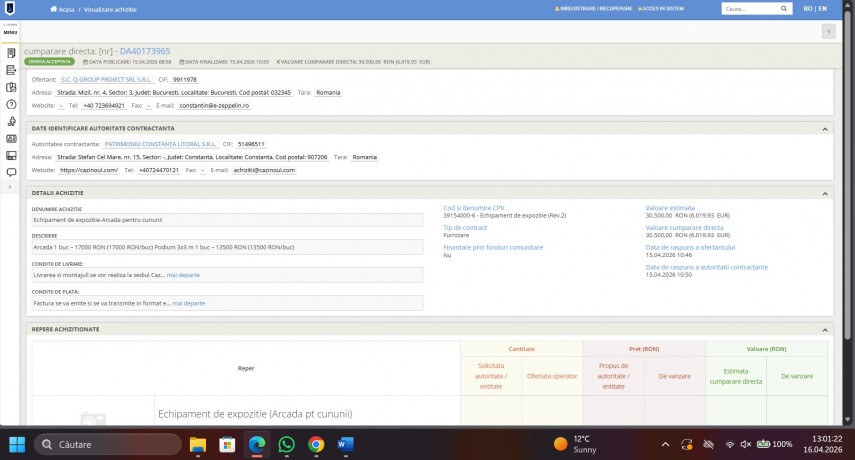Collapse the Detalii Achizitie section
The image size is (855, 460).
point(825,193)
